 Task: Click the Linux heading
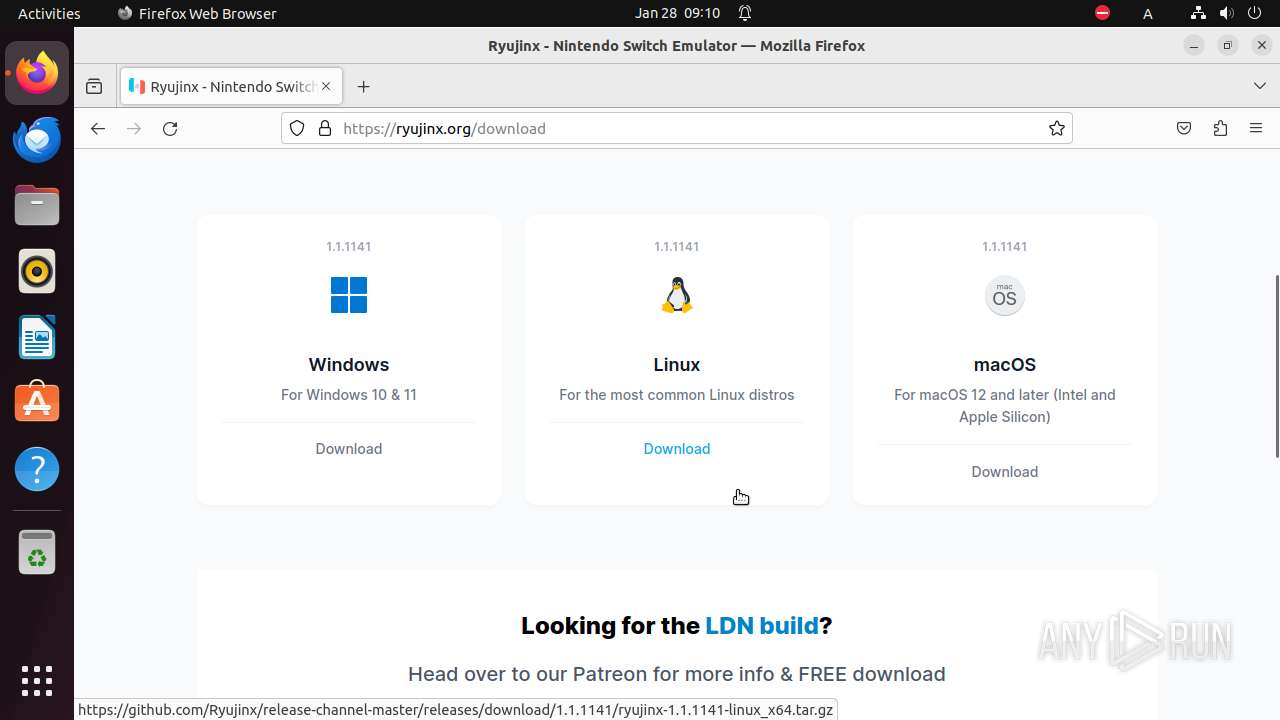click(x=677, y=365)
